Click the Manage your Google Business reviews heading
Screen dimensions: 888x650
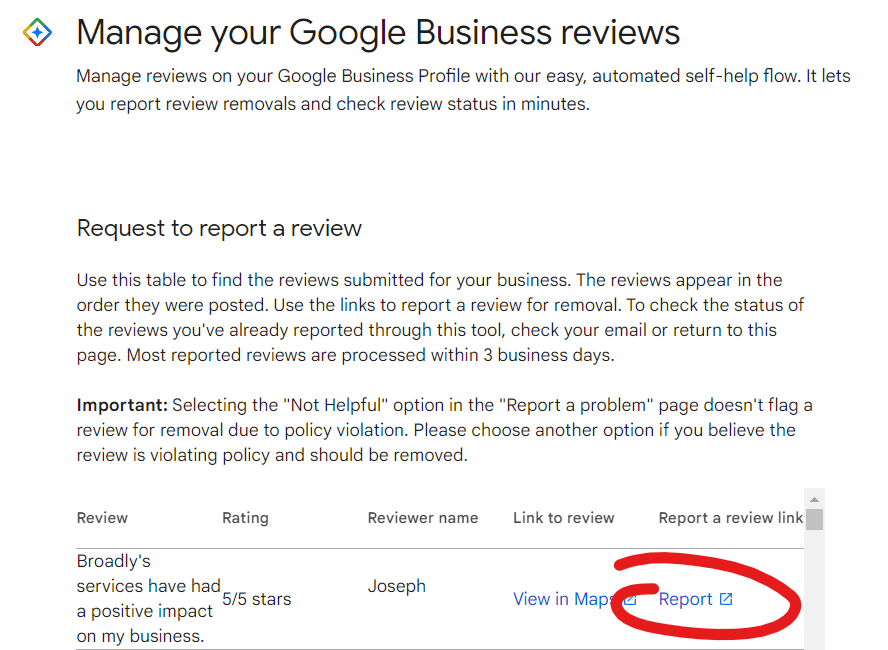coord(378,31)
